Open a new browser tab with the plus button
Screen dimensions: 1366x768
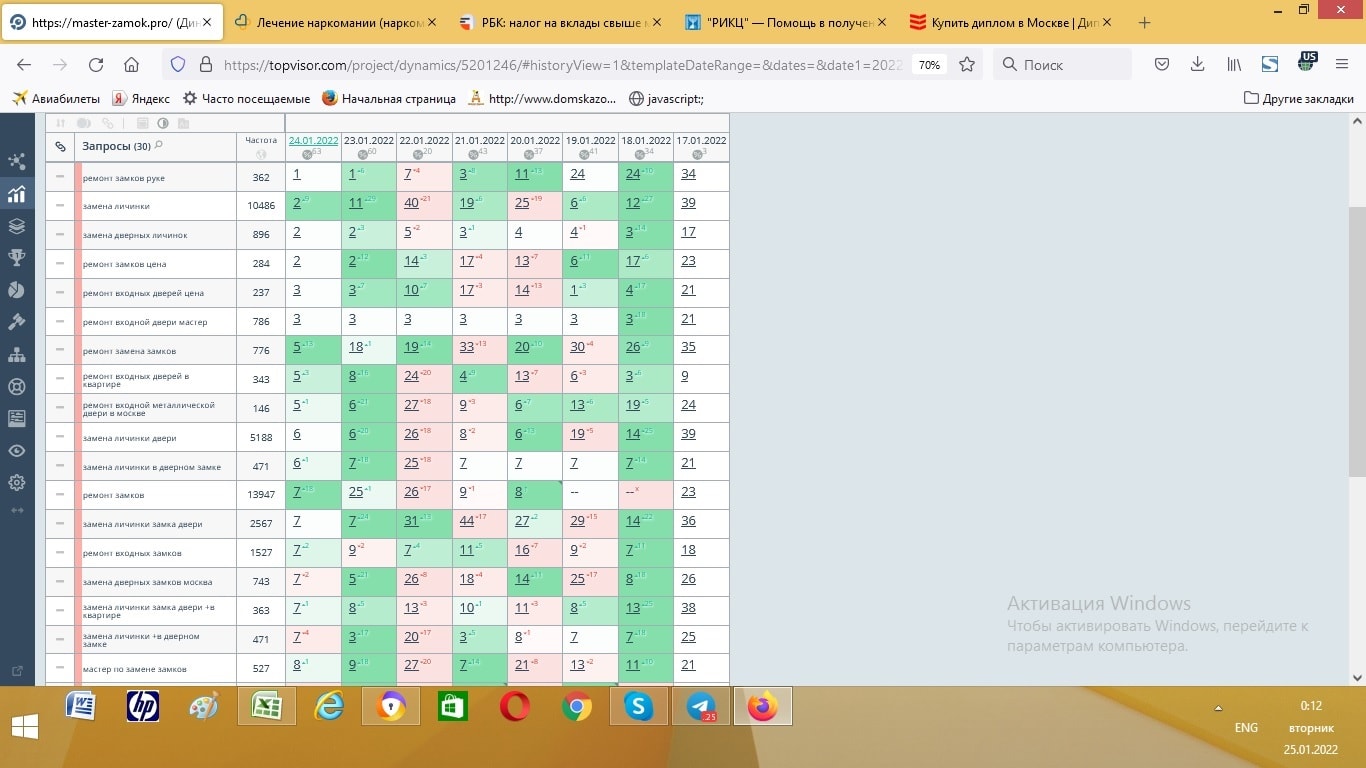pos(1144,22)
